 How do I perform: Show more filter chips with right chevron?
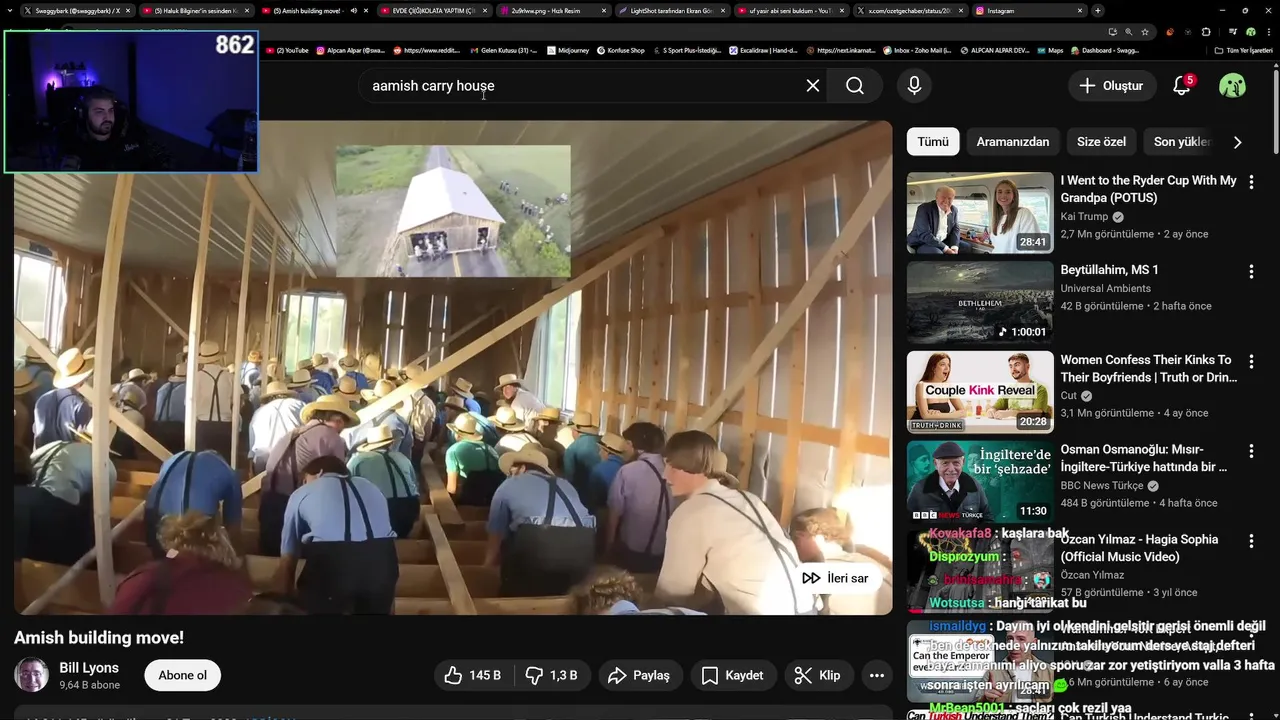(1237, 142)
